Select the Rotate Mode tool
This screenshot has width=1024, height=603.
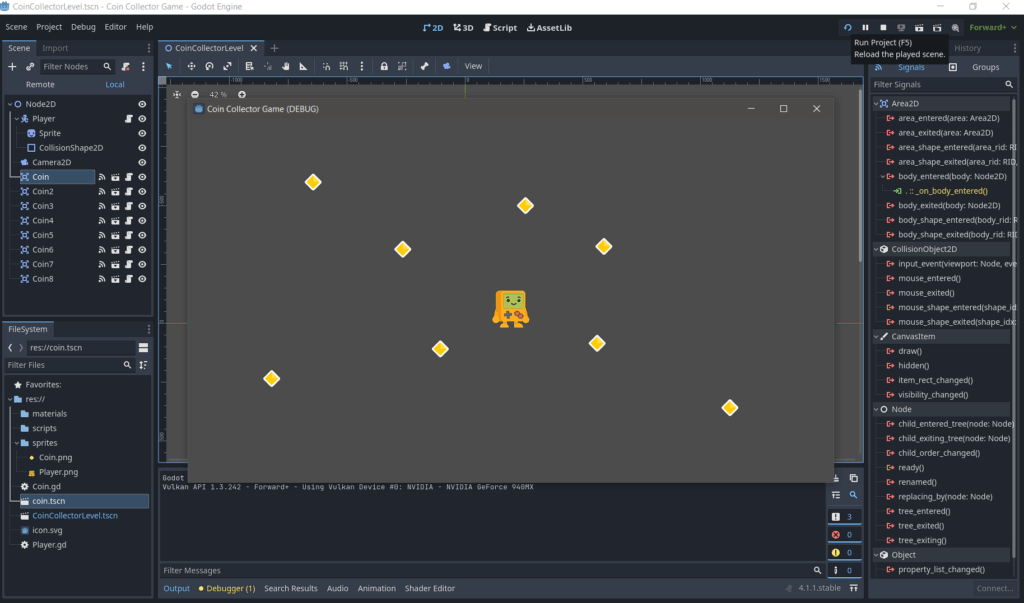tap(209, 66)
